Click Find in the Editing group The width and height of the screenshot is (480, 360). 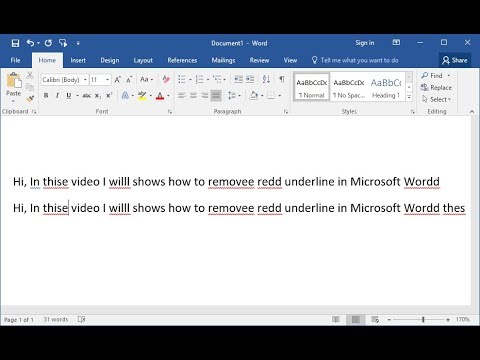pos(436,76)
